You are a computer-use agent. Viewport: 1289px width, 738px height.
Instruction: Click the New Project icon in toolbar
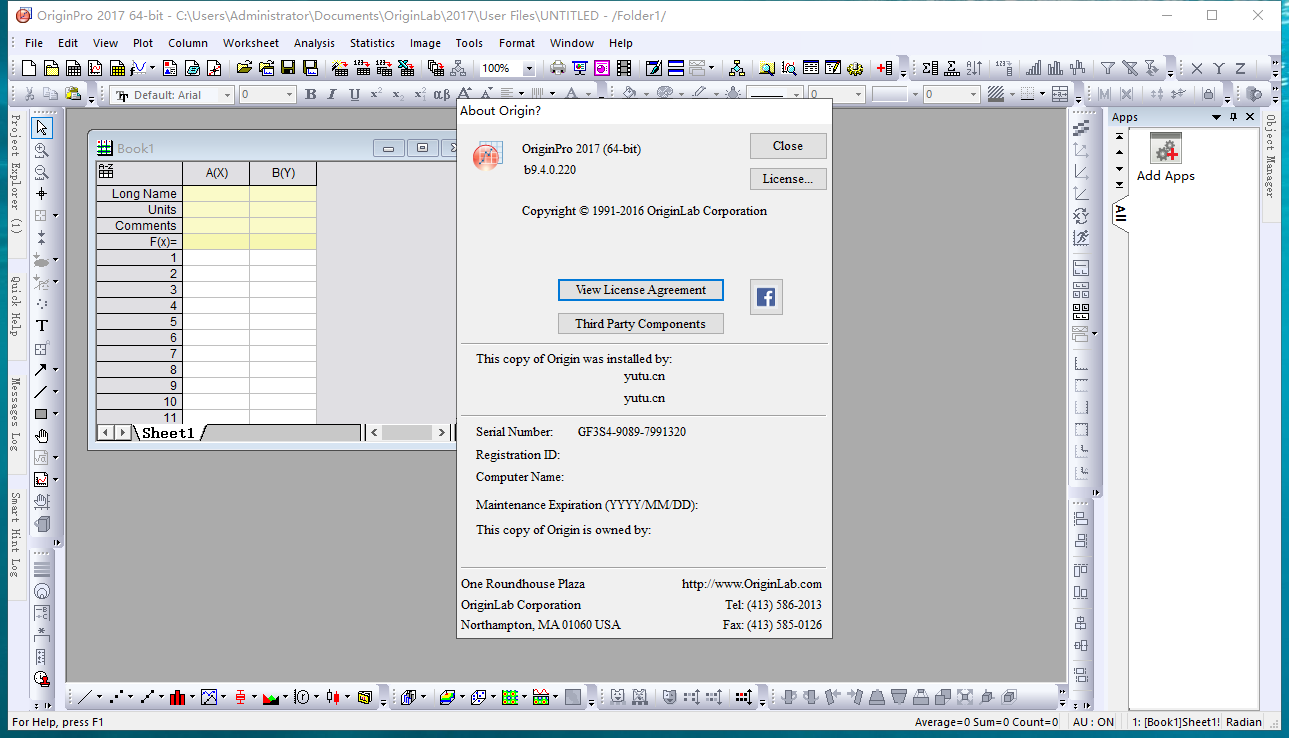click(x=28, y=69)
